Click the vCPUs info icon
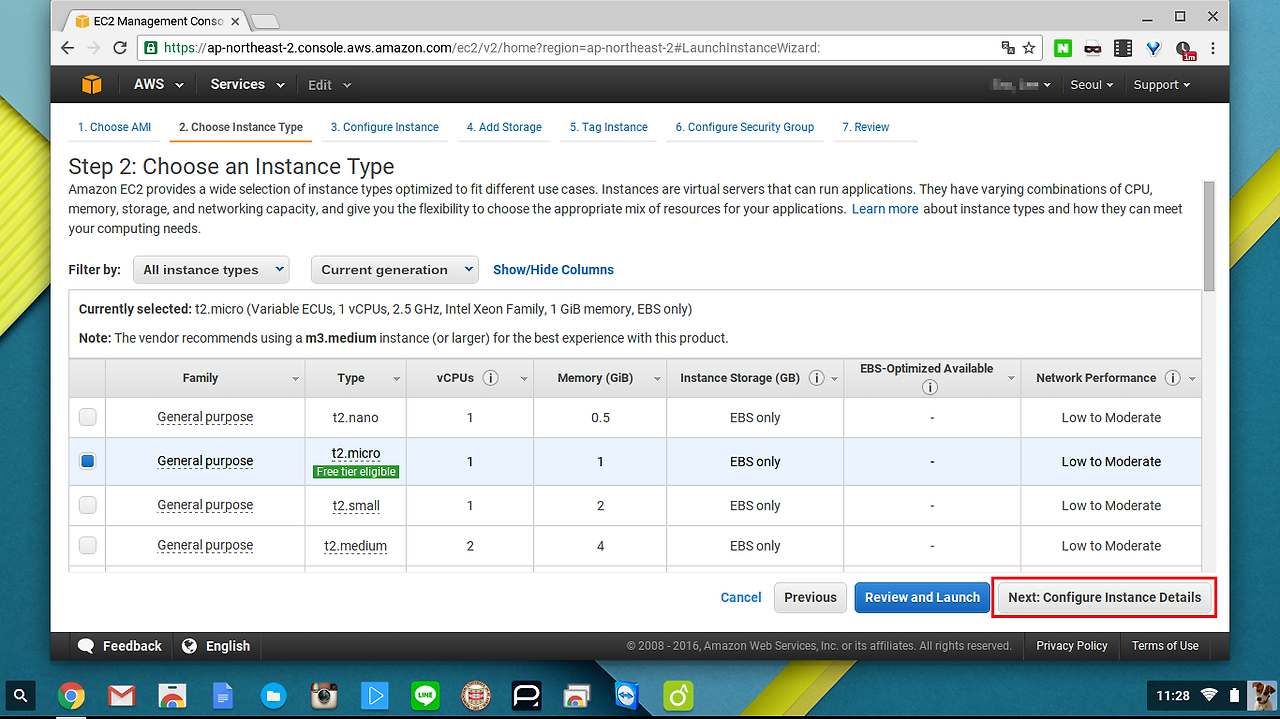 click(x=490, y=378)
